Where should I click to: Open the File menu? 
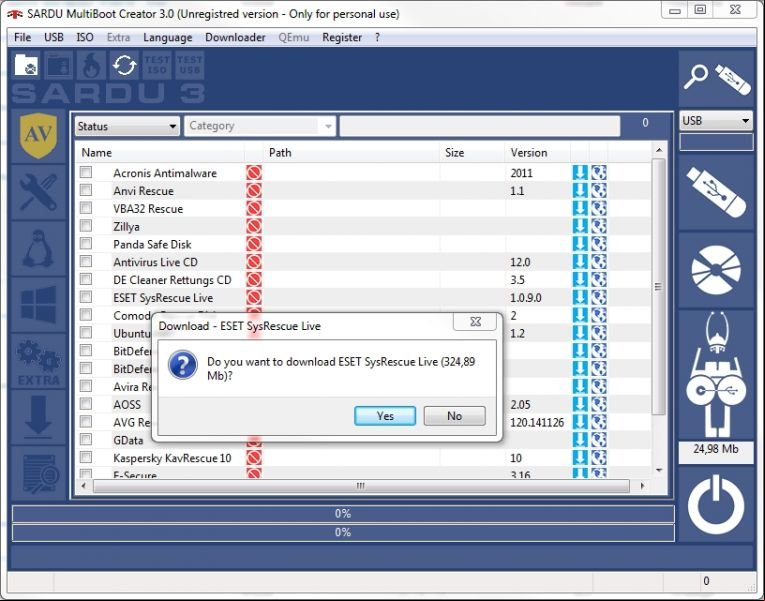tap(22, 38)
